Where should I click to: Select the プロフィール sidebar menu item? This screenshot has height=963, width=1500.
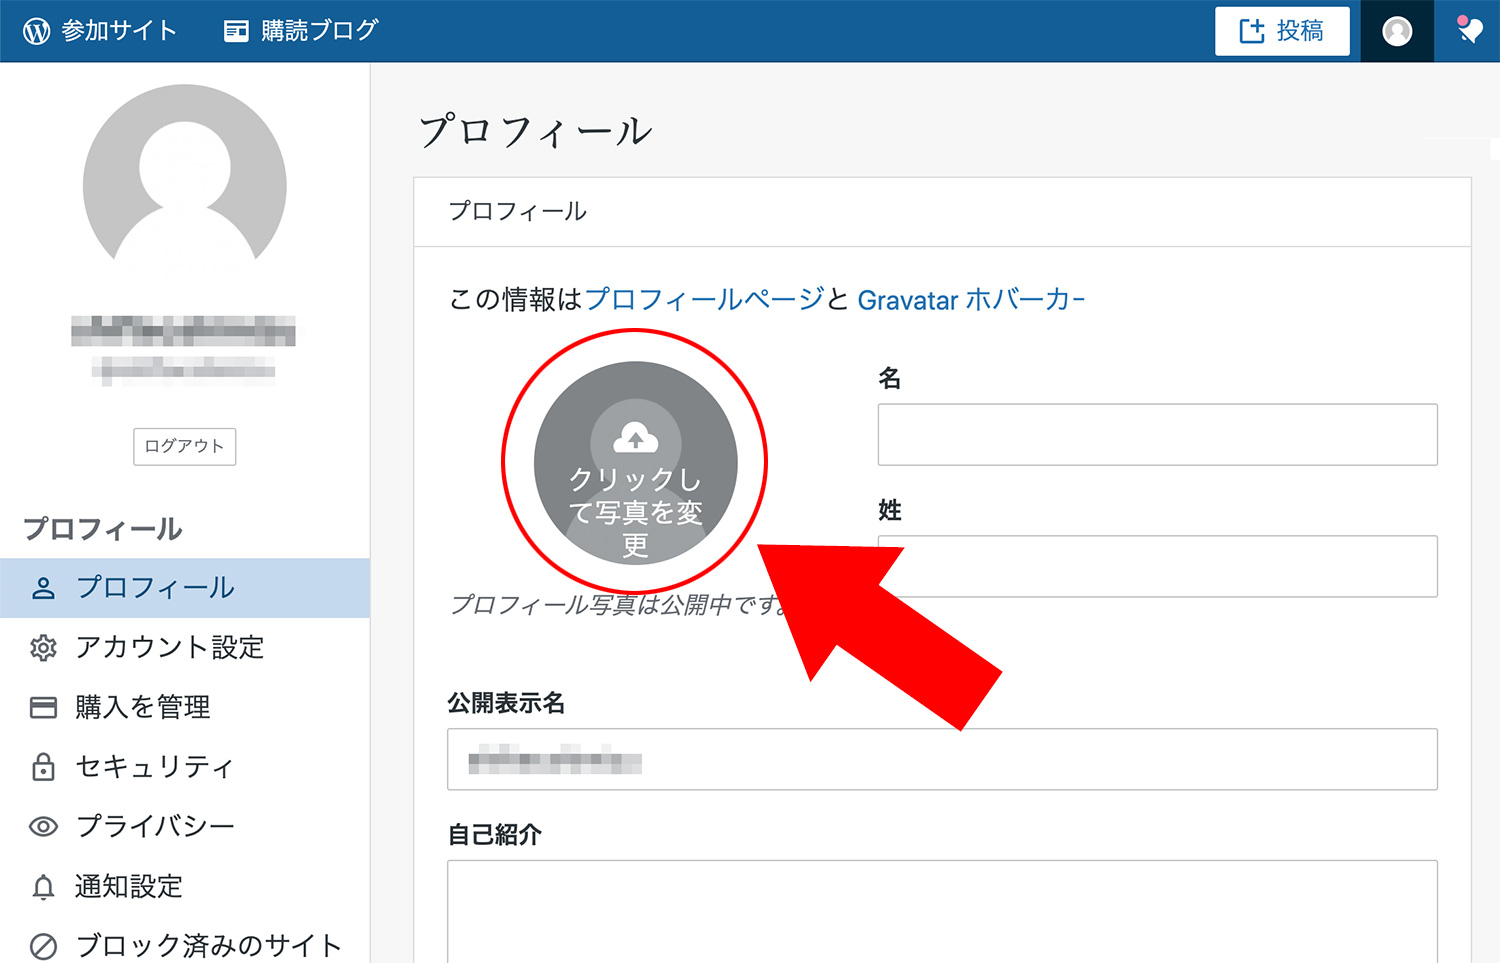click(x=155, y=588)
